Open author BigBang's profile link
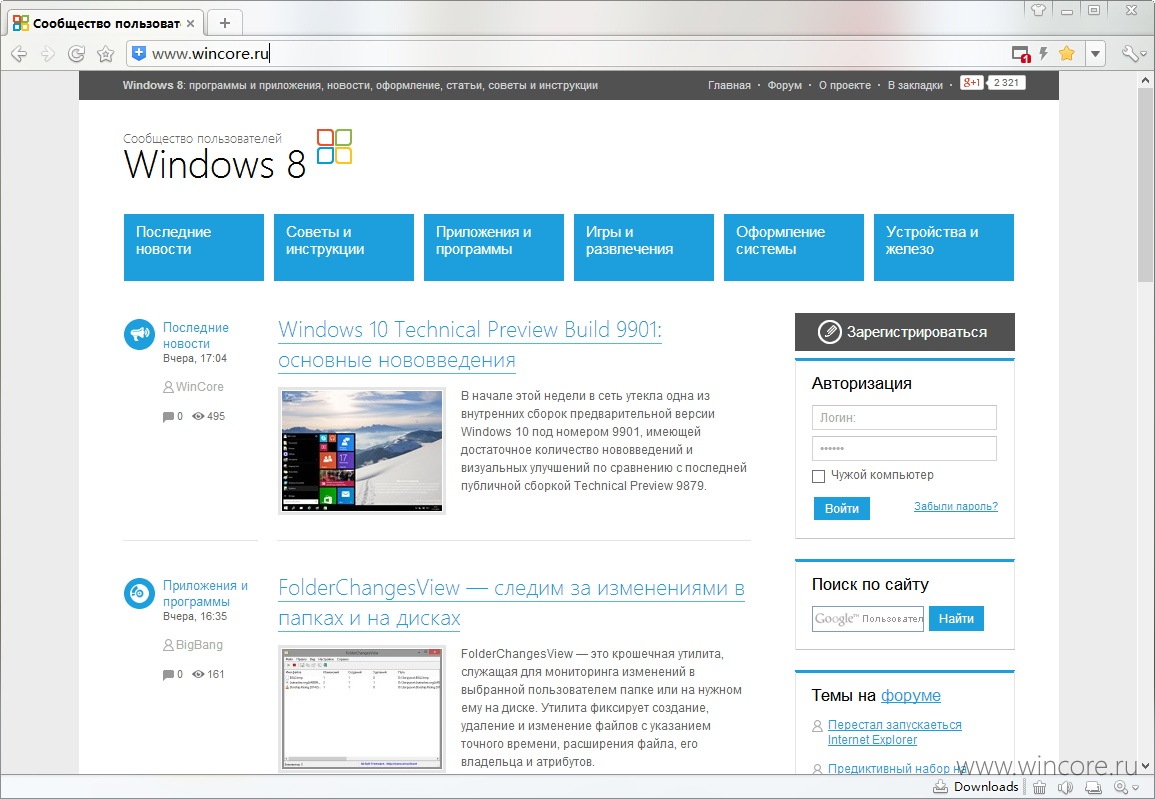 tap(199, 644)
